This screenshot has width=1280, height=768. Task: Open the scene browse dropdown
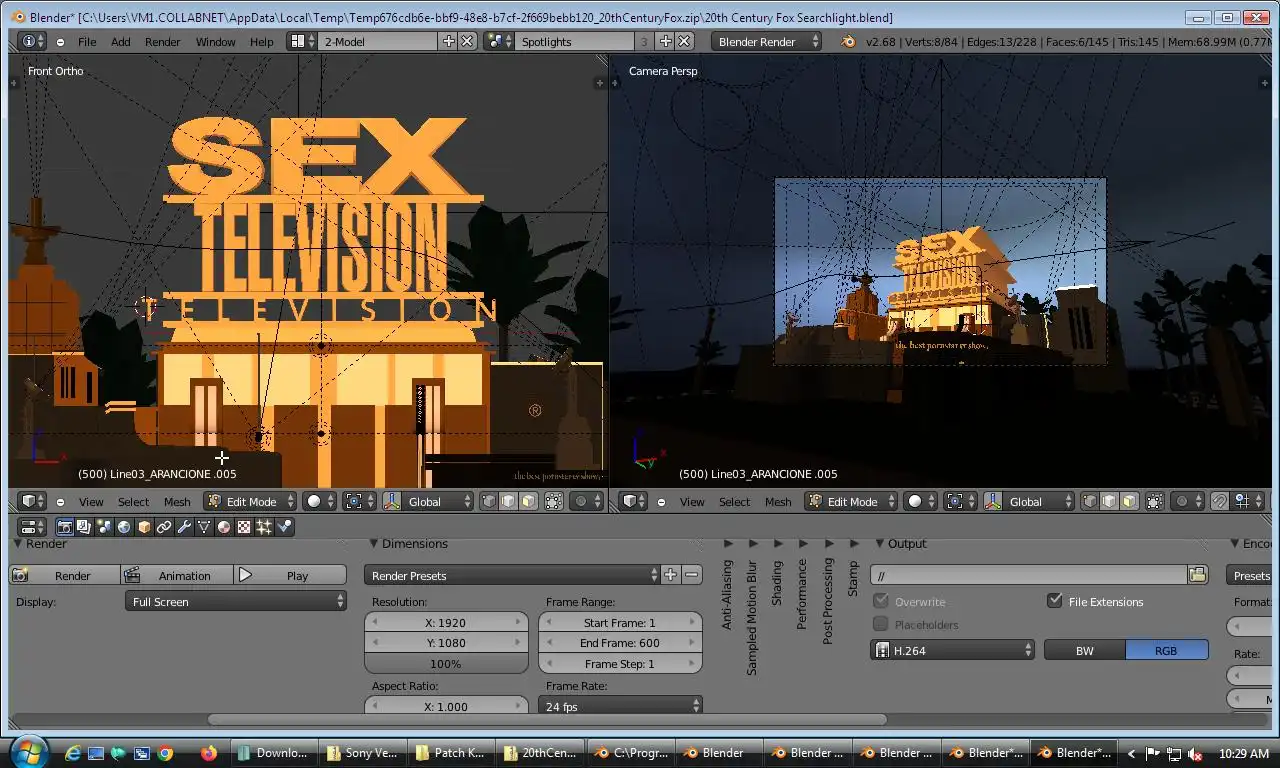tap(499, 41)
